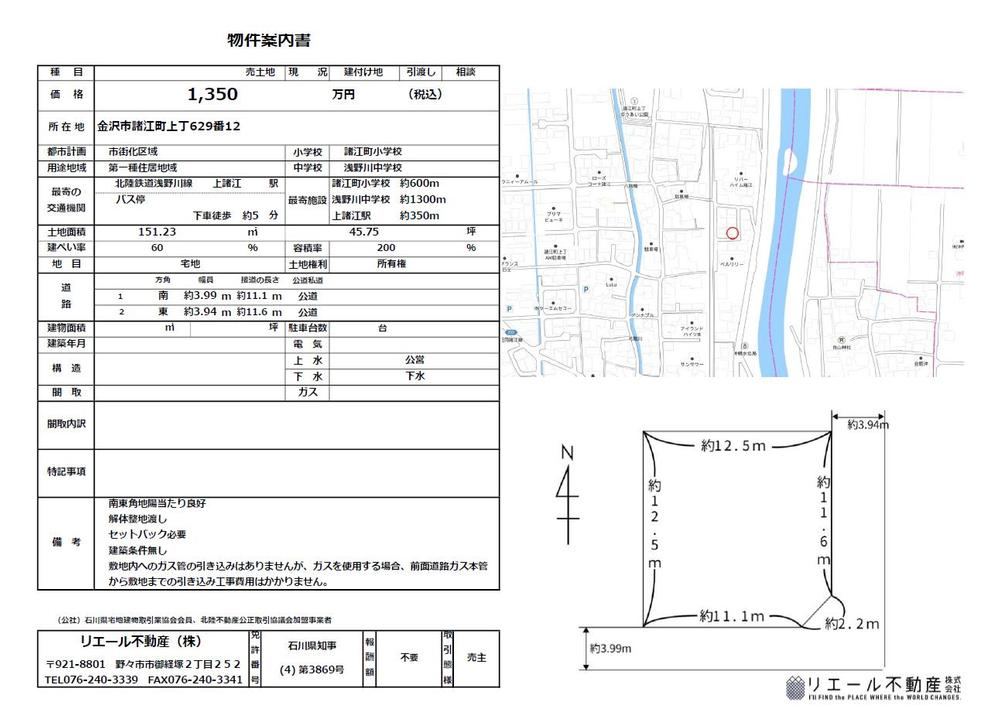The width and height of the screenshot is (1000, 707).
Task: Click the north arrow symbol beside the plot diagram
Action: 567,495
